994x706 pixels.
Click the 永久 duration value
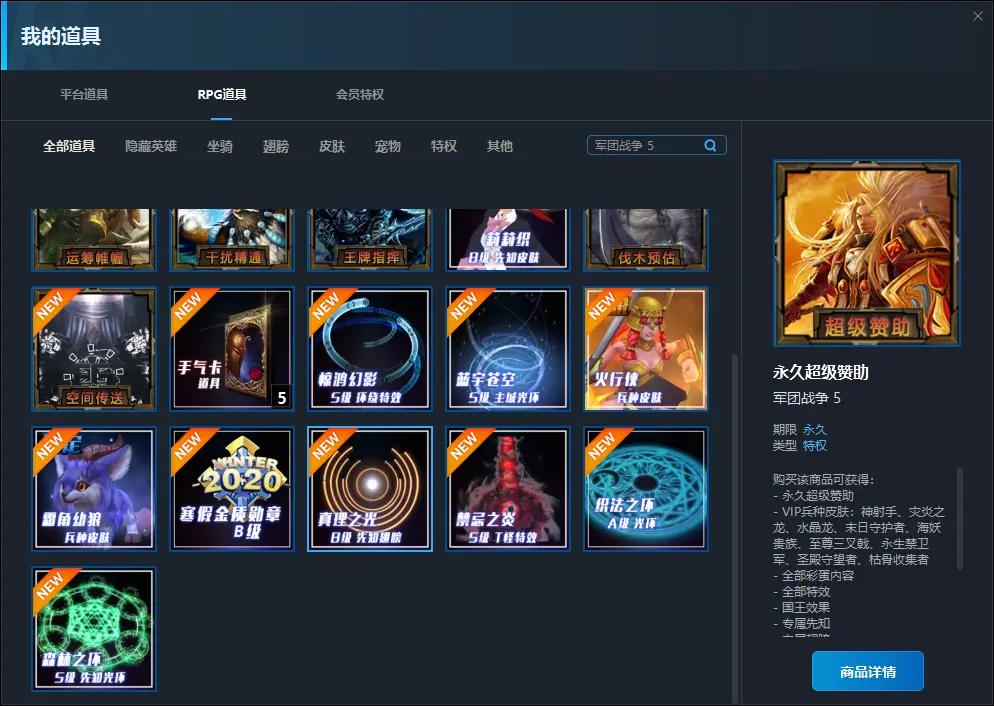pos(815,430)
